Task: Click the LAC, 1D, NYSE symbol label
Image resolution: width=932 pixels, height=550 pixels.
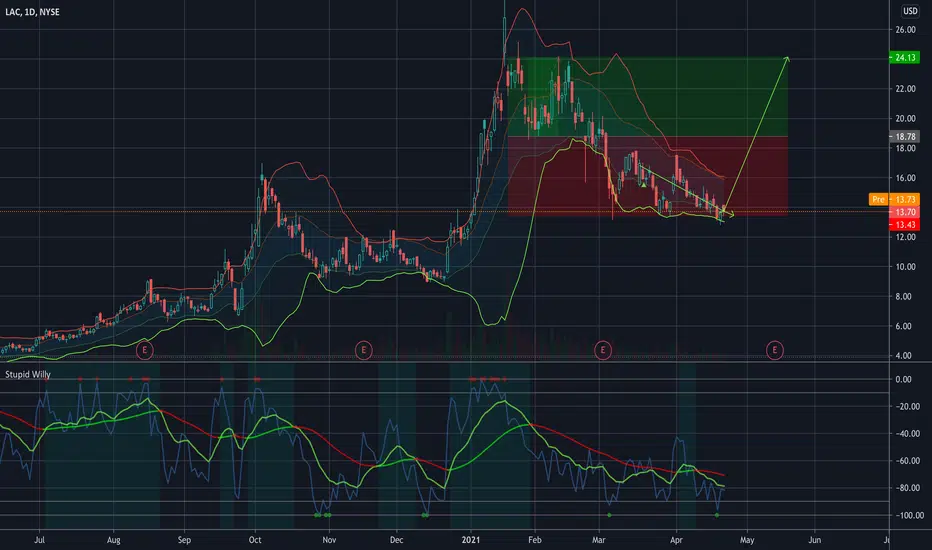Action: tap(32, 12)
